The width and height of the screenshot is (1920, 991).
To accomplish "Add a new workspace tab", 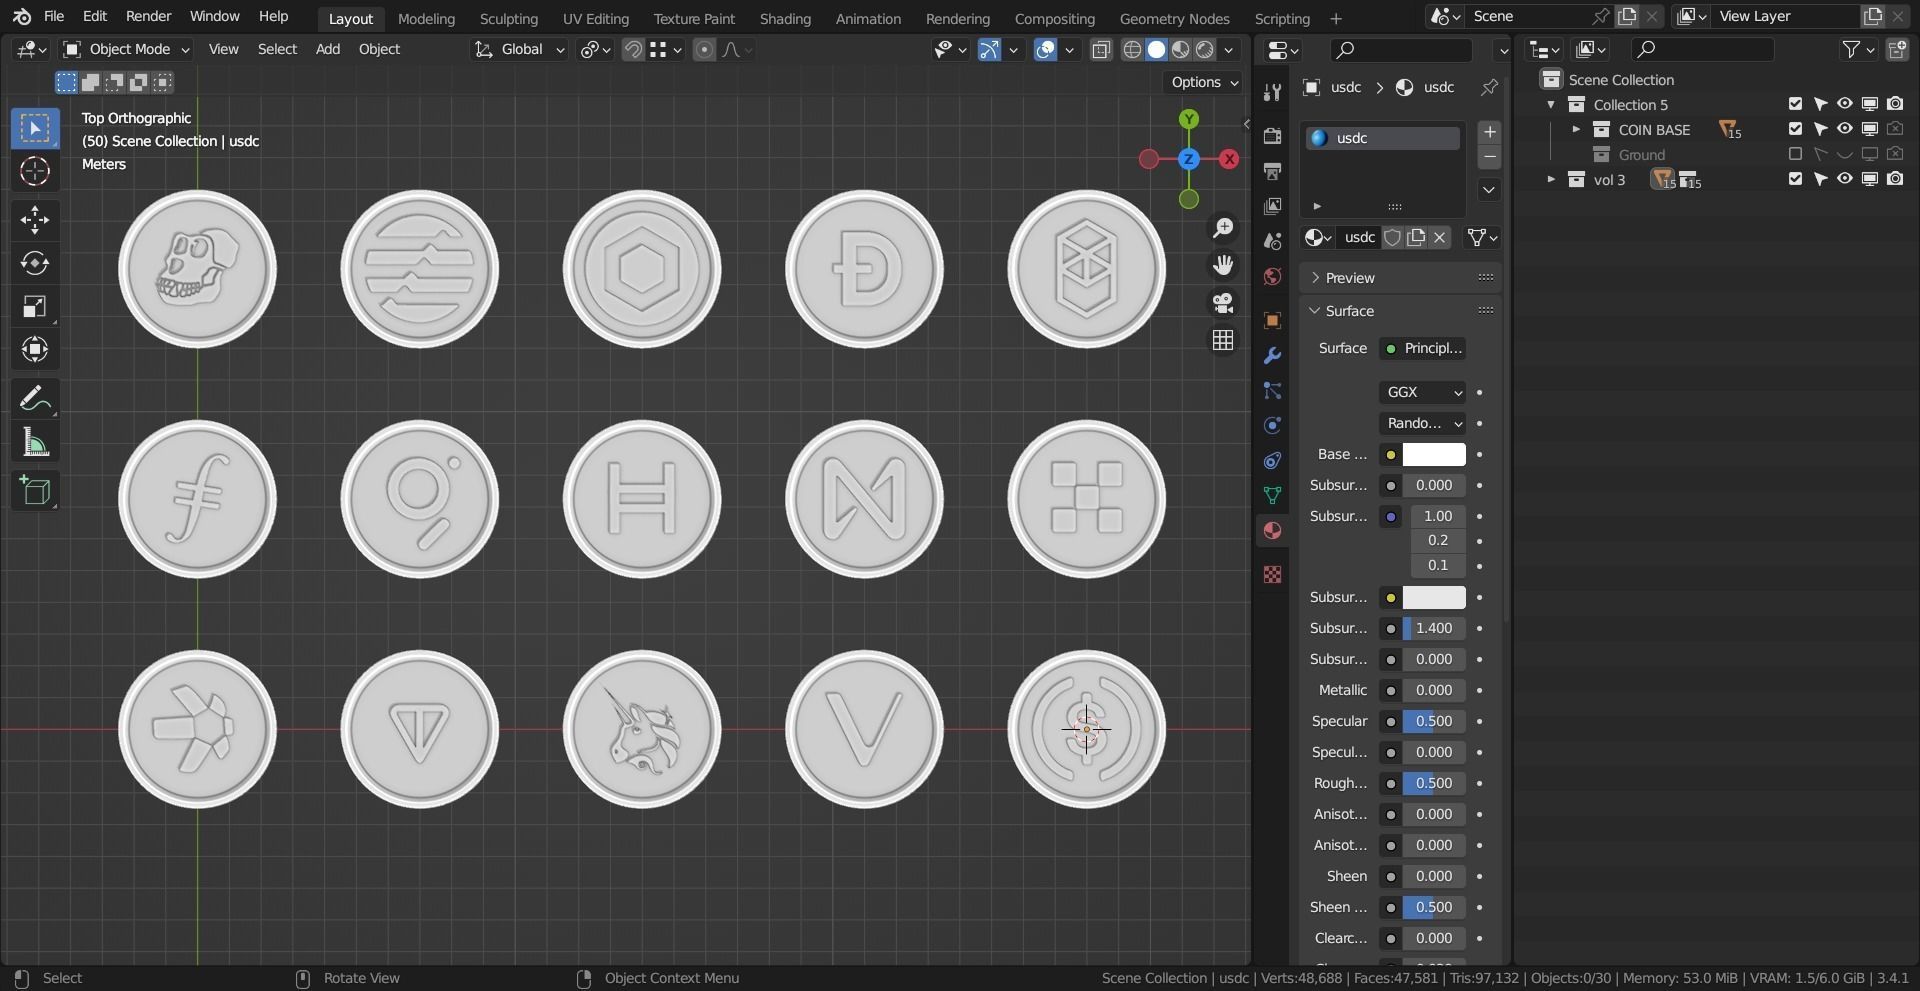I will tap(1335, 18).
